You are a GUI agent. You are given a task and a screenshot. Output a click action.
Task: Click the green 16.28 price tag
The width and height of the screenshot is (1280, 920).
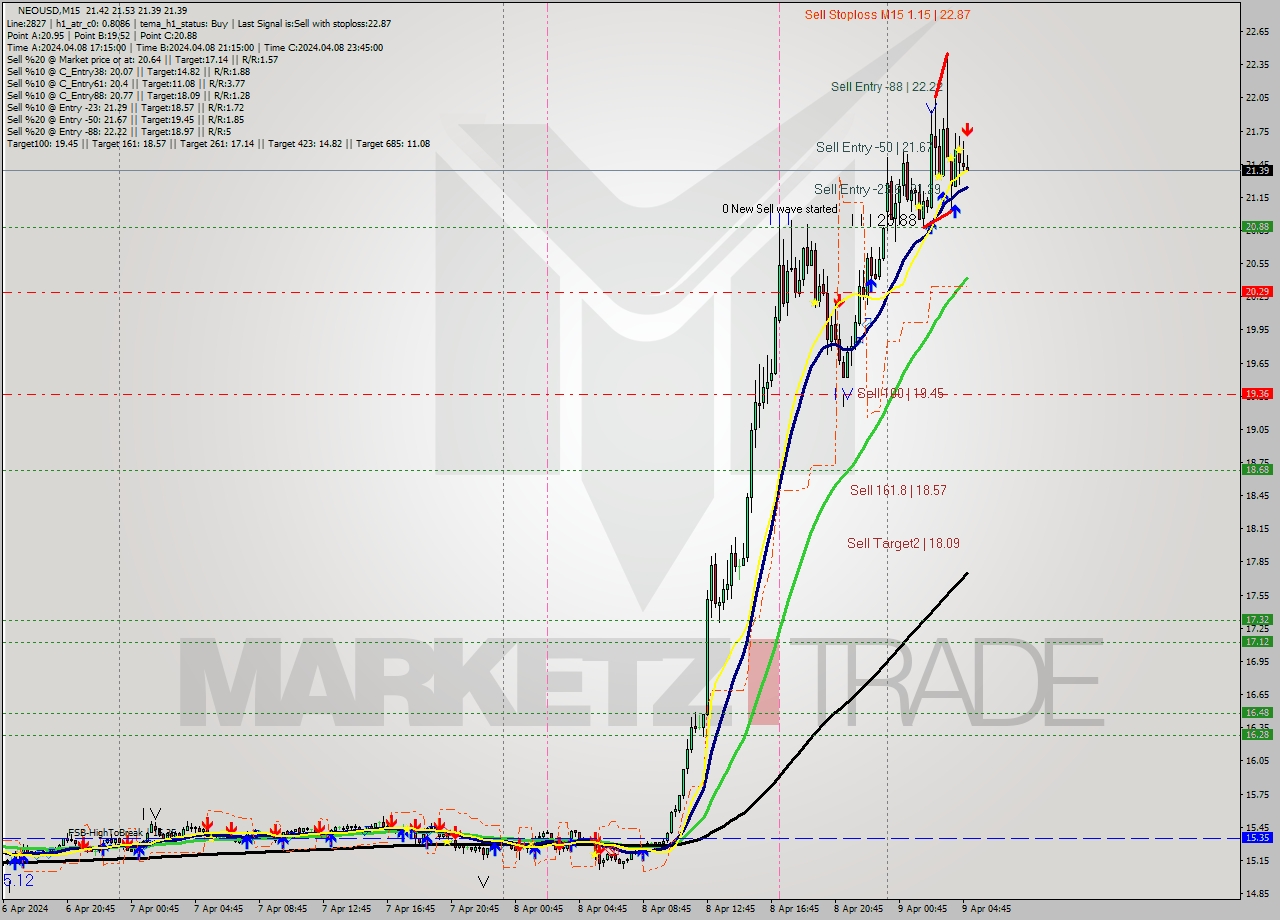[x=1257, y=735]
